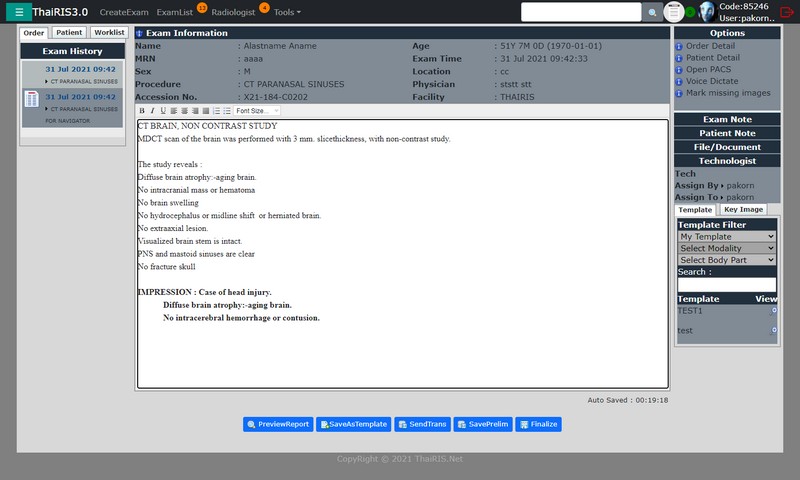800x480 pixels.
Task: Open the Voice Dictate option
Action: 713,81
